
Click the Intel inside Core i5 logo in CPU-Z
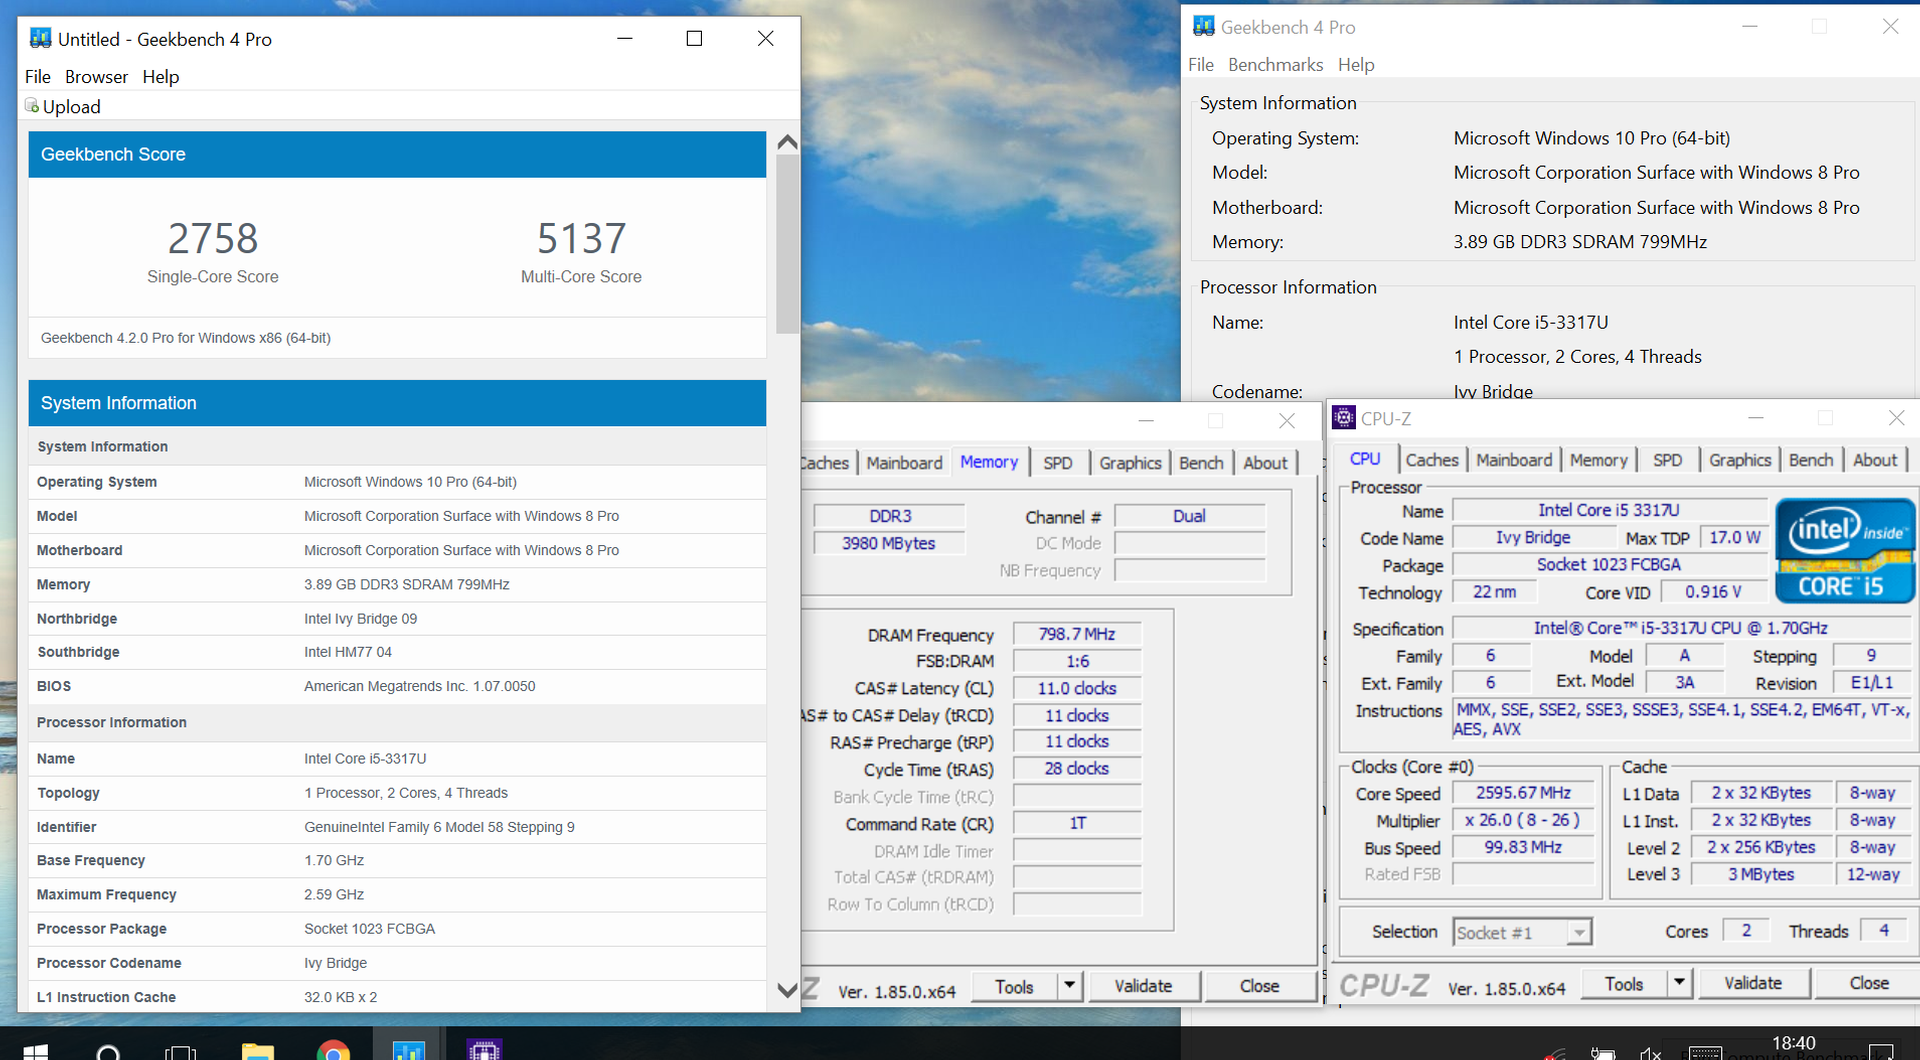(1844, 551)
